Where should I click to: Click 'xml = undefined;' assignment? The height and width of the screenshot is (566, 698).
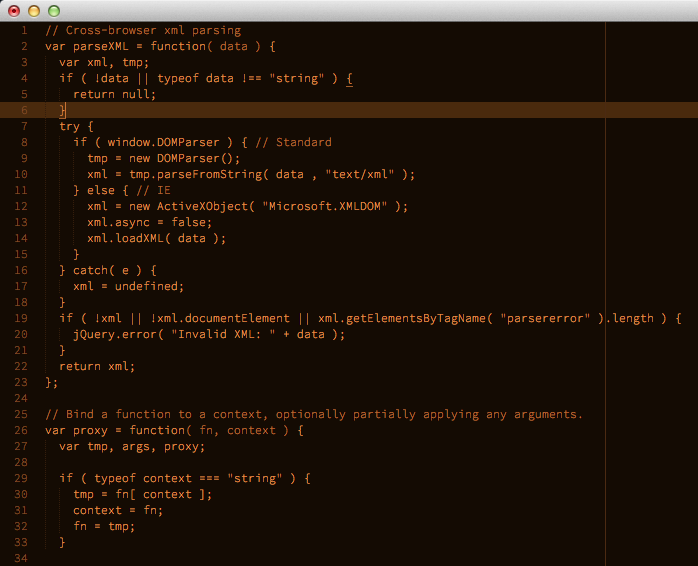(128, 286)
